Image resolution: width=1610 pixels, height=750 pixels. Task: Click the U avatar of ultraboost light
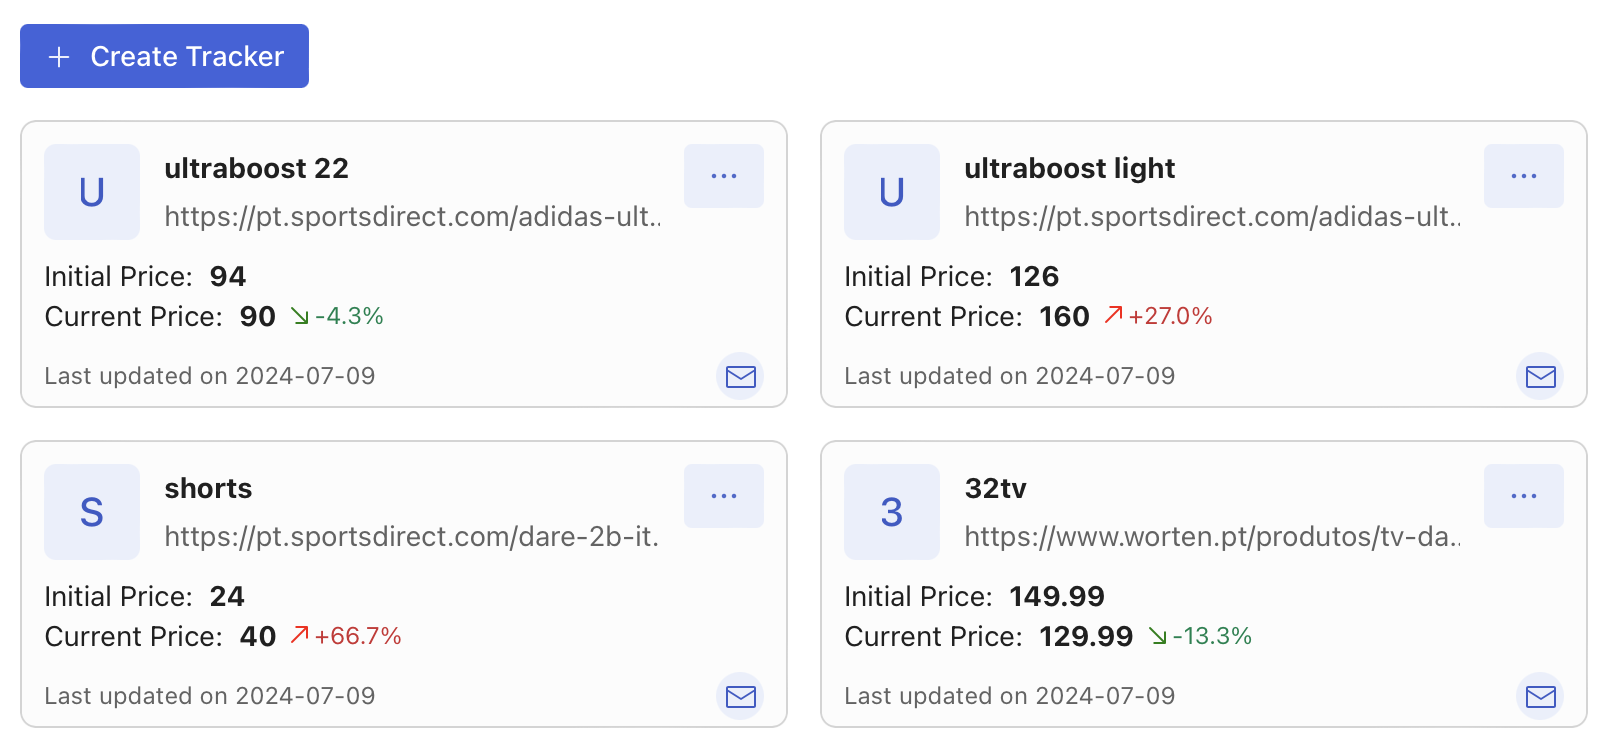892,192
